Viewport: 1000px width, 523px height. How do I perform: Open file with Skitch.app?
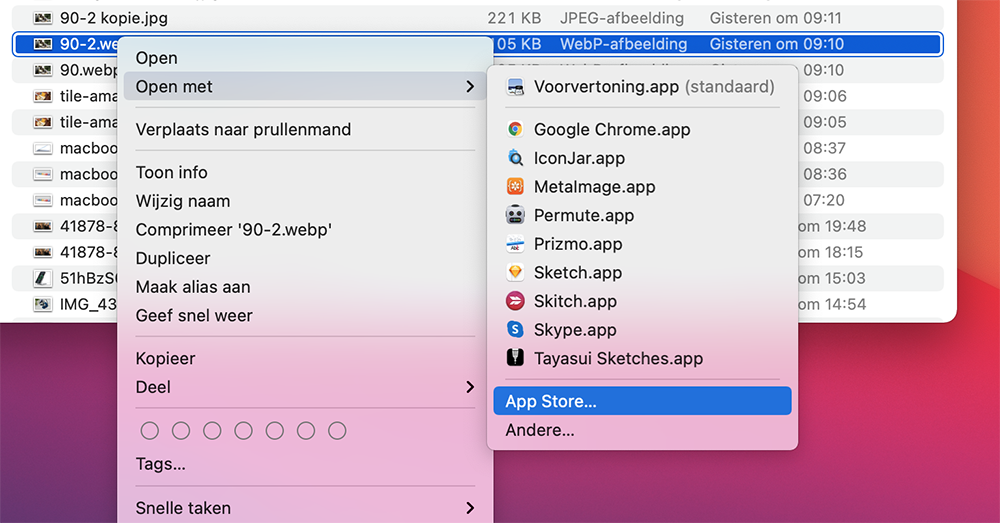point(642,300)
